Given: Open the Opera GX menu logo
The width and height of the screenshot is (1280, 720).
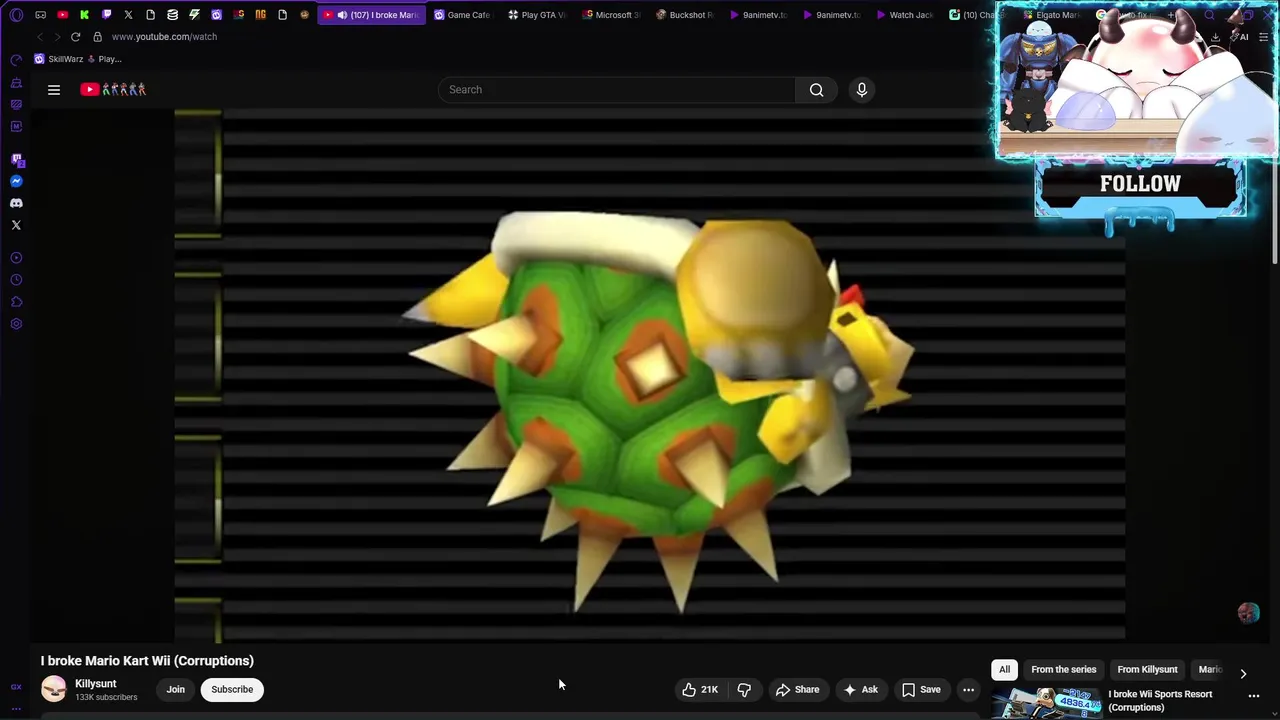Looking at the screenshot, I should point(16,15).
